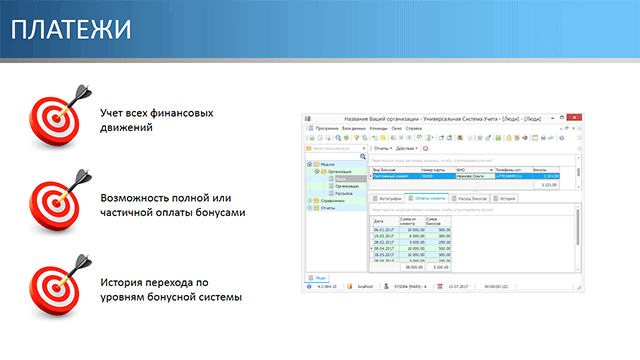Open the Отчеты dropdown button

(x=383, y=149)
